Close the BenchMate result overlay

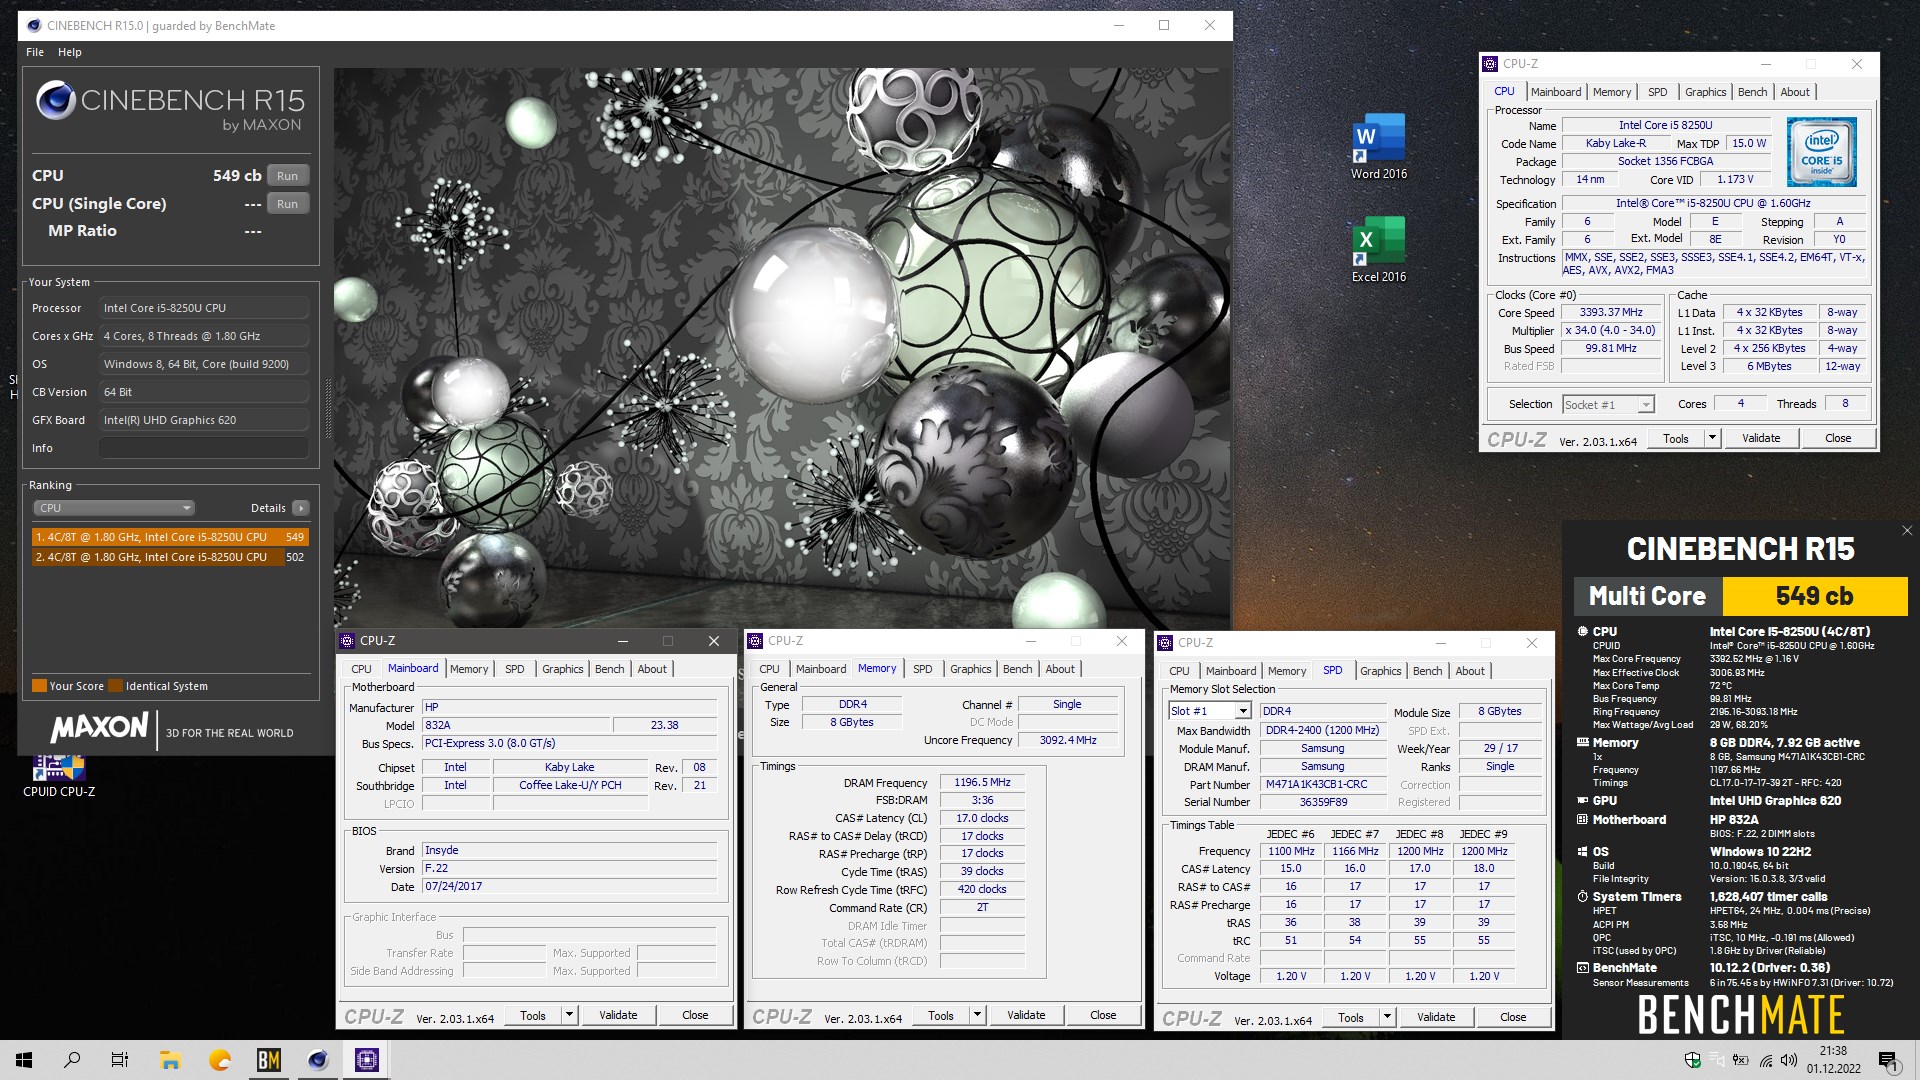click(1906, 531)
